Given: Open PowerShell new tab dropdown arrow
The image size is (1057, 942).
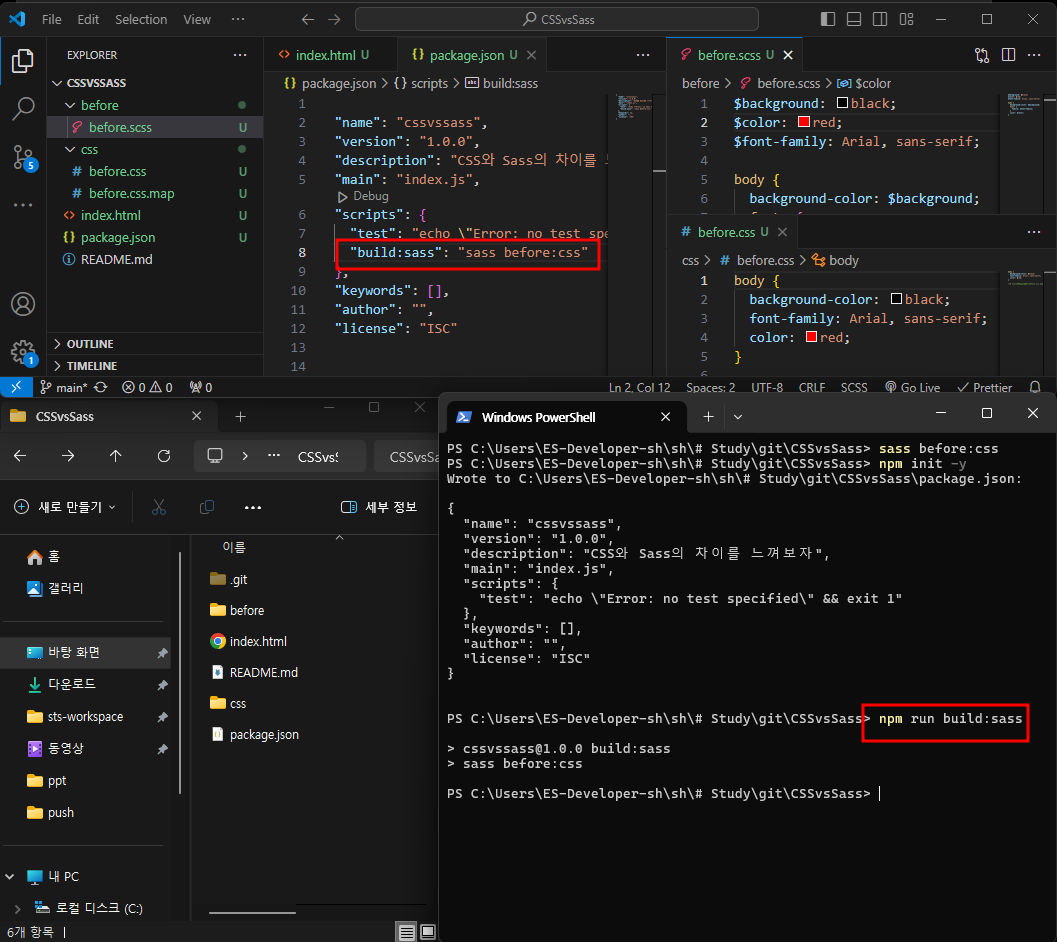Looking at the screenshot, I should (x=738, y=417).
